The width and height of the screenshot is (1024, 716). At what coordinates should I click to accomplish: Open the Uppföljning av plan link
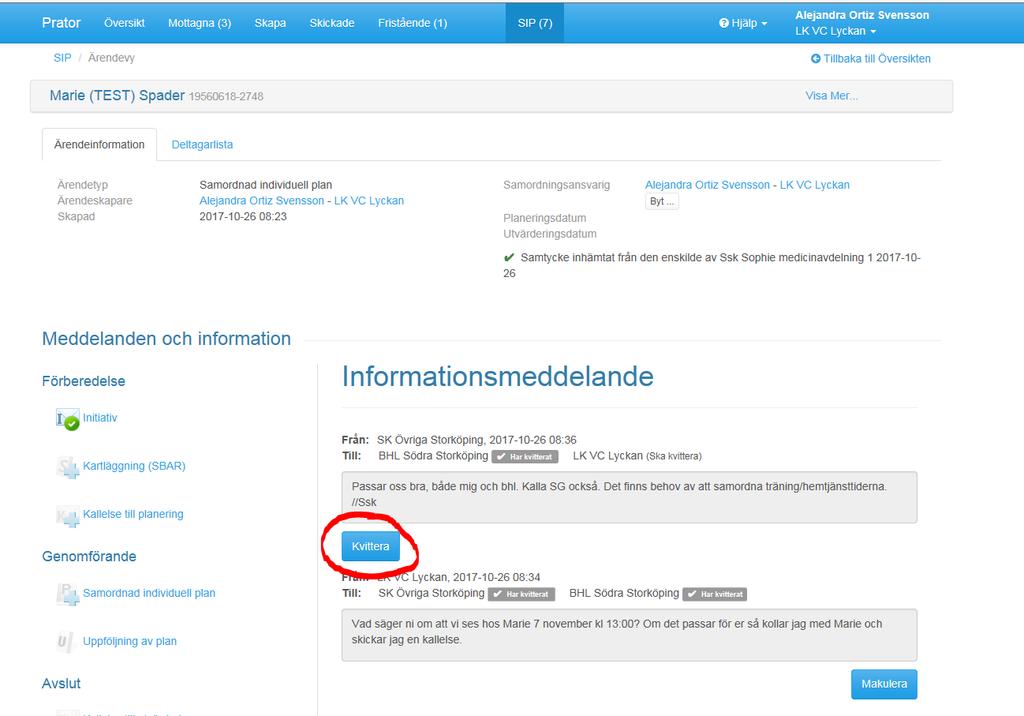129,641
